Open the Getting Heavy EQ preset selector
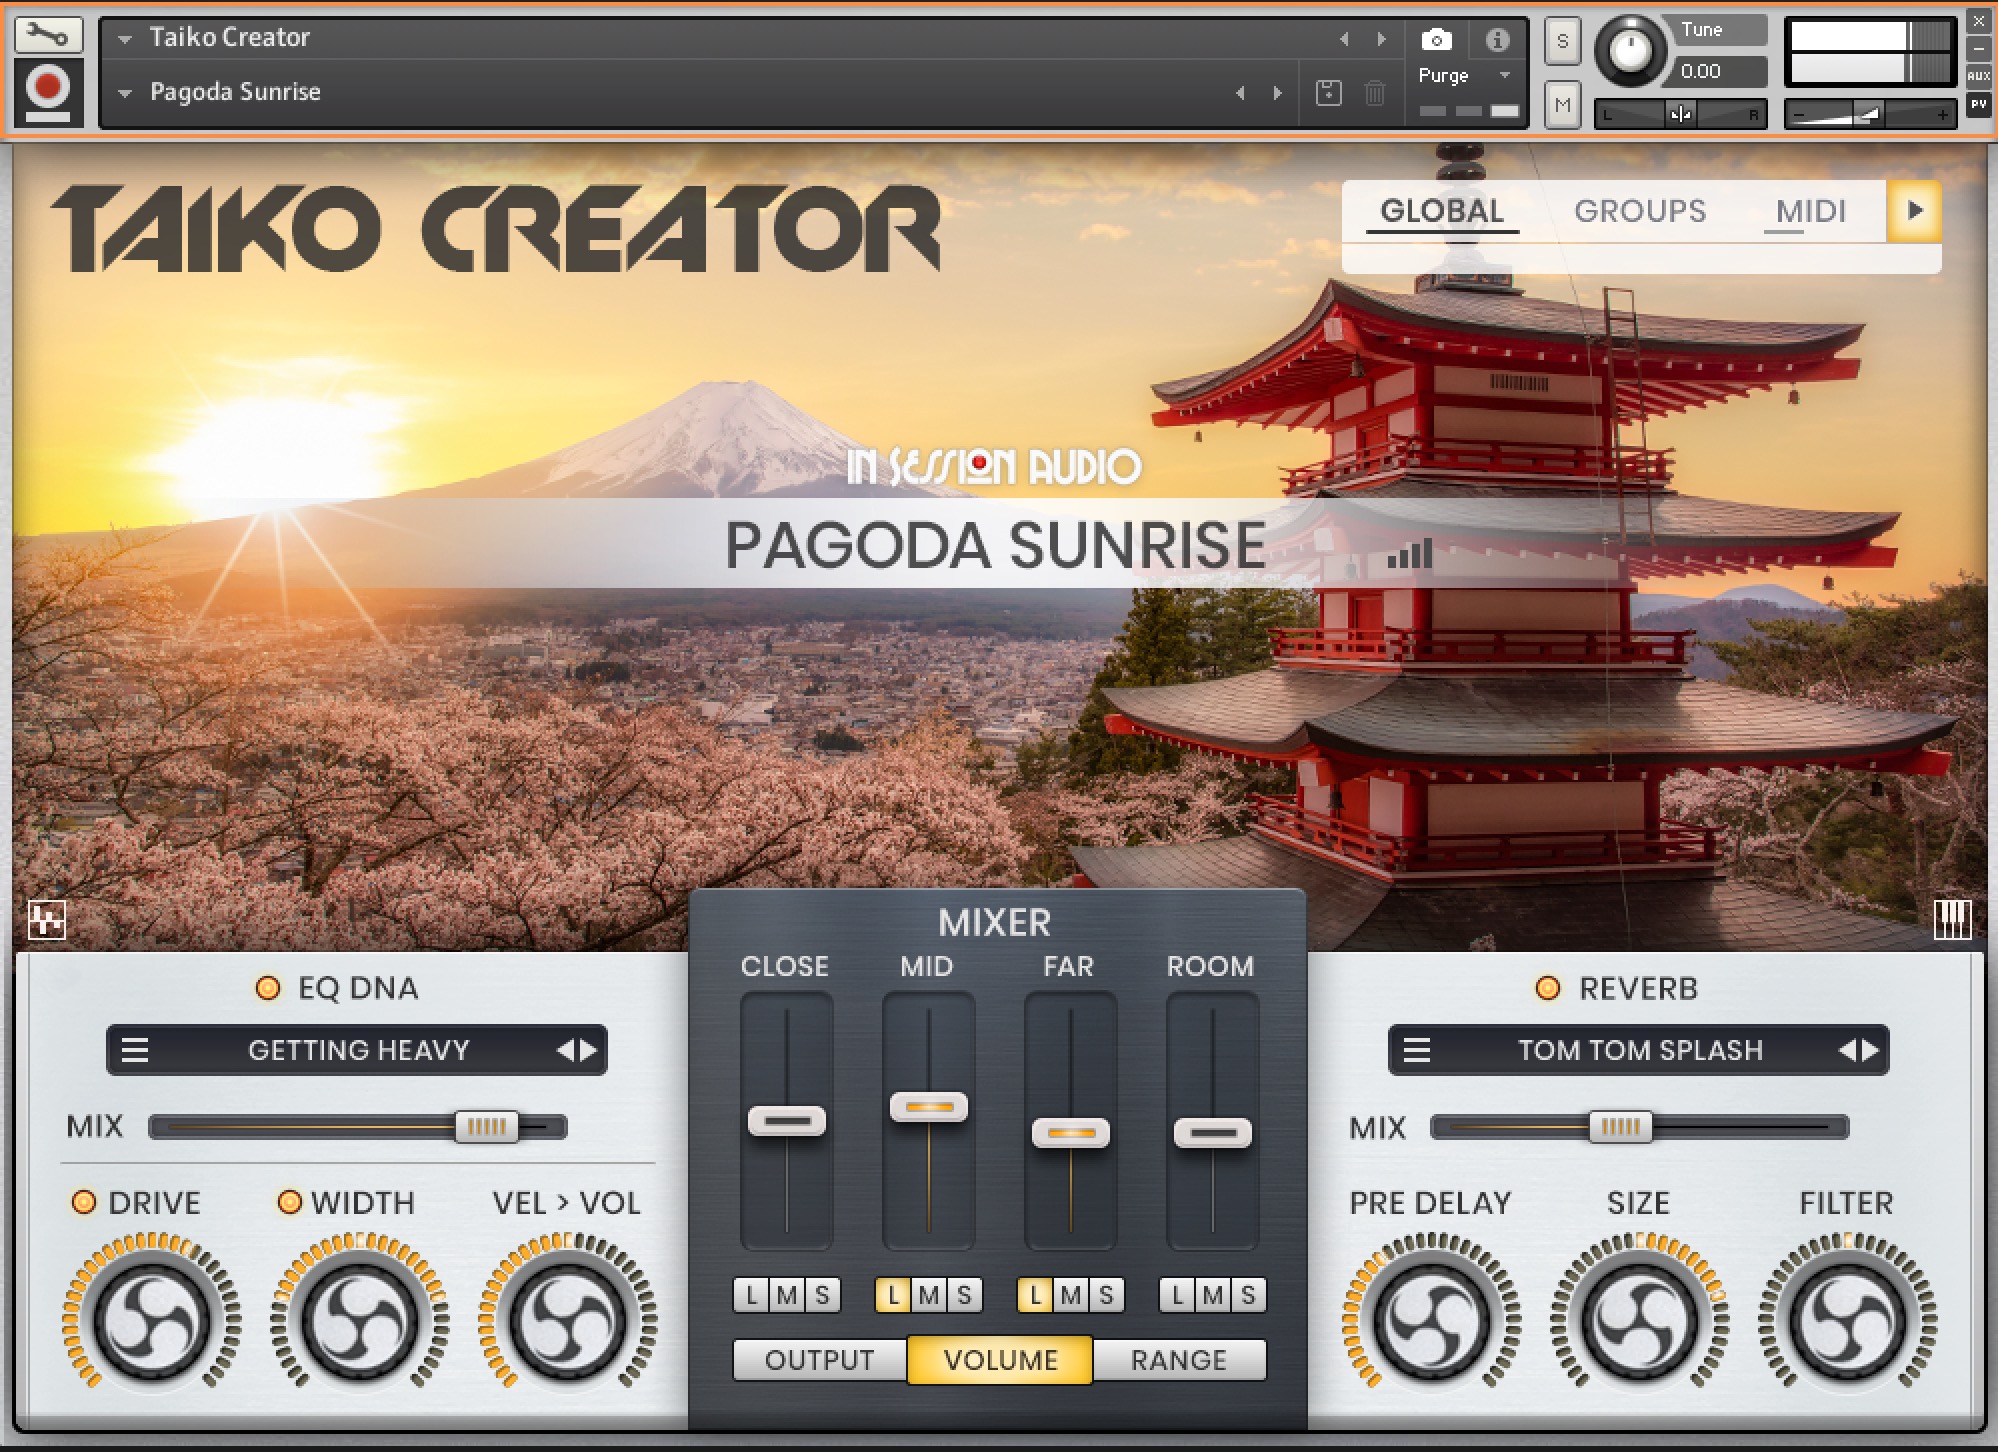 click(x=357, y=1050)
